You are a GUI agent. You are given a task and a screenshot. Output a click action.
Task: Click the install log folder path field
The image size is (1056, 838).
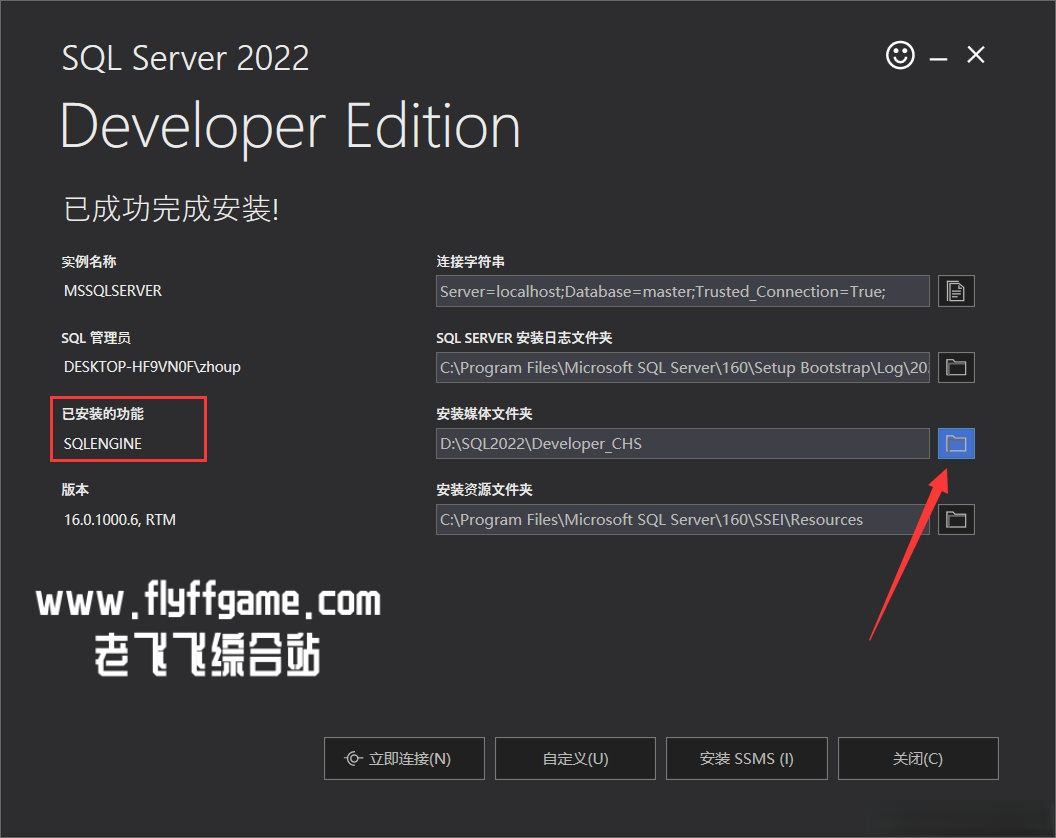683,367
